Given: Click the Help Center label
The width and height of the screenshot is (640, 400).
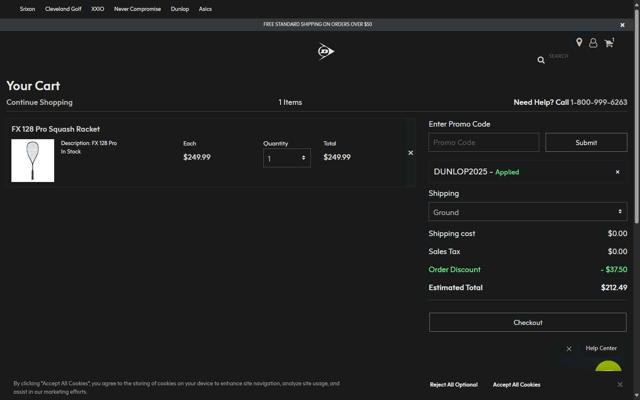Looking at the screenshot, I should (601, 348).
